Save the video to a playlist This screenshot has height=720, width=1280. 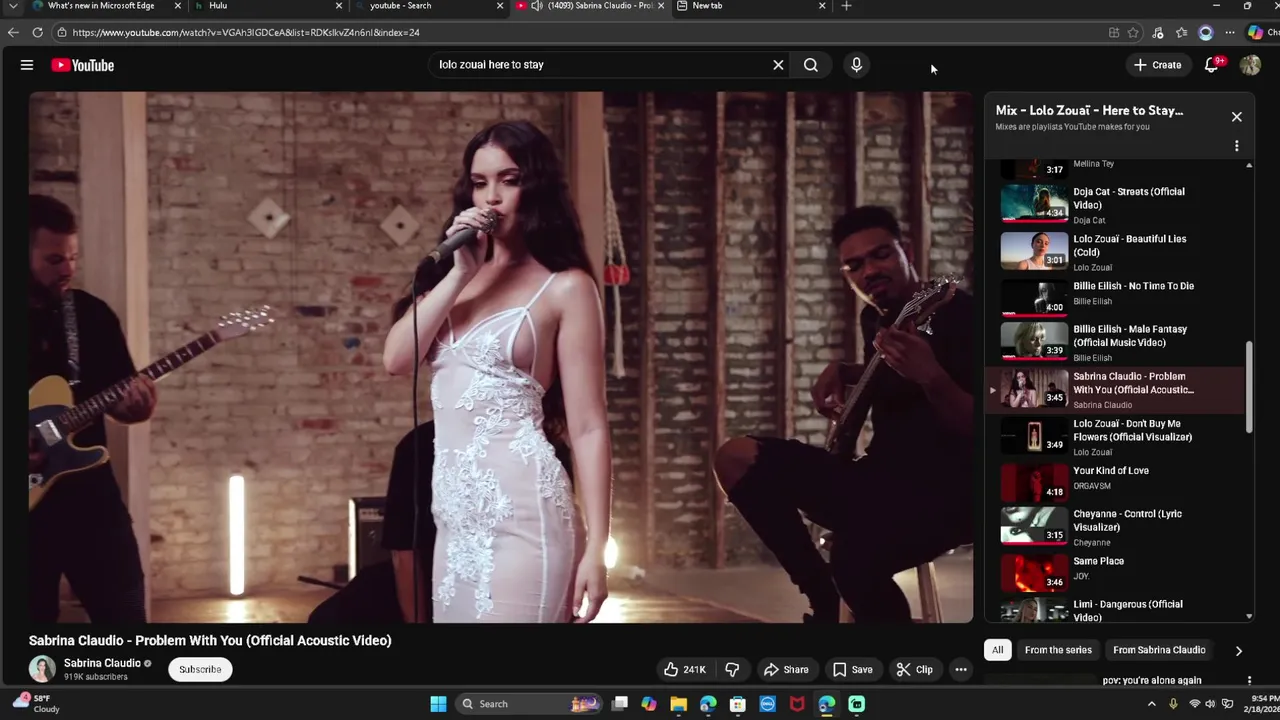point(853,670)
